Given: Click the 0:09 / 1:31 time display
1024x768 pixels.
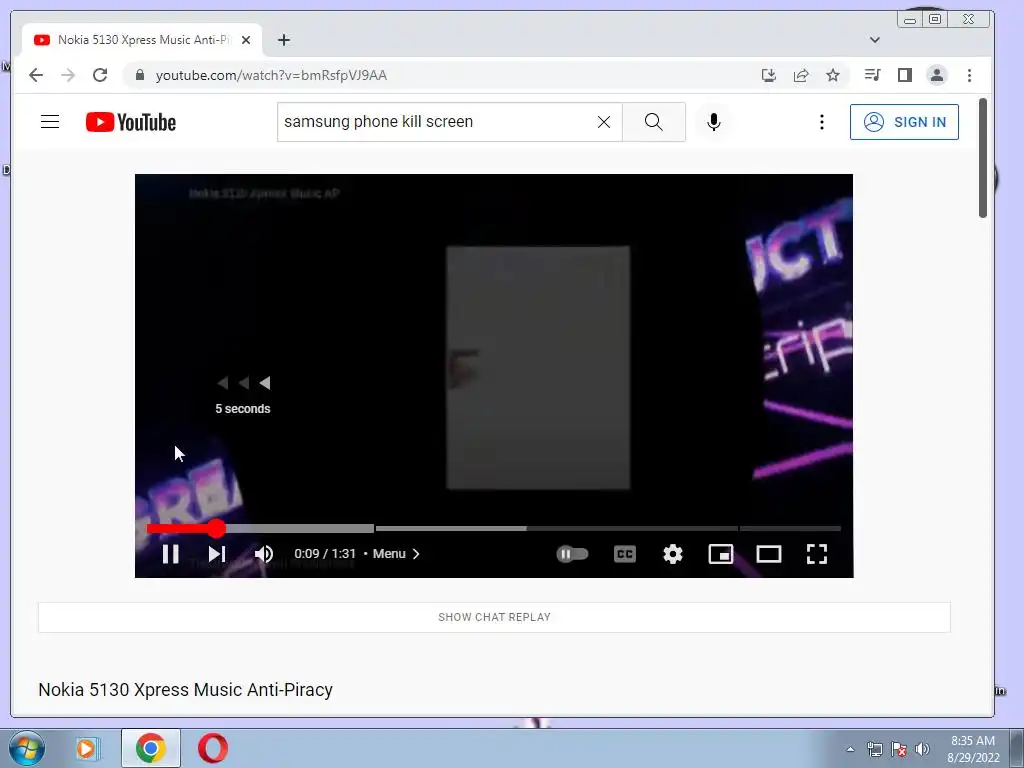Looking at the screenshot, I should 325,554.
